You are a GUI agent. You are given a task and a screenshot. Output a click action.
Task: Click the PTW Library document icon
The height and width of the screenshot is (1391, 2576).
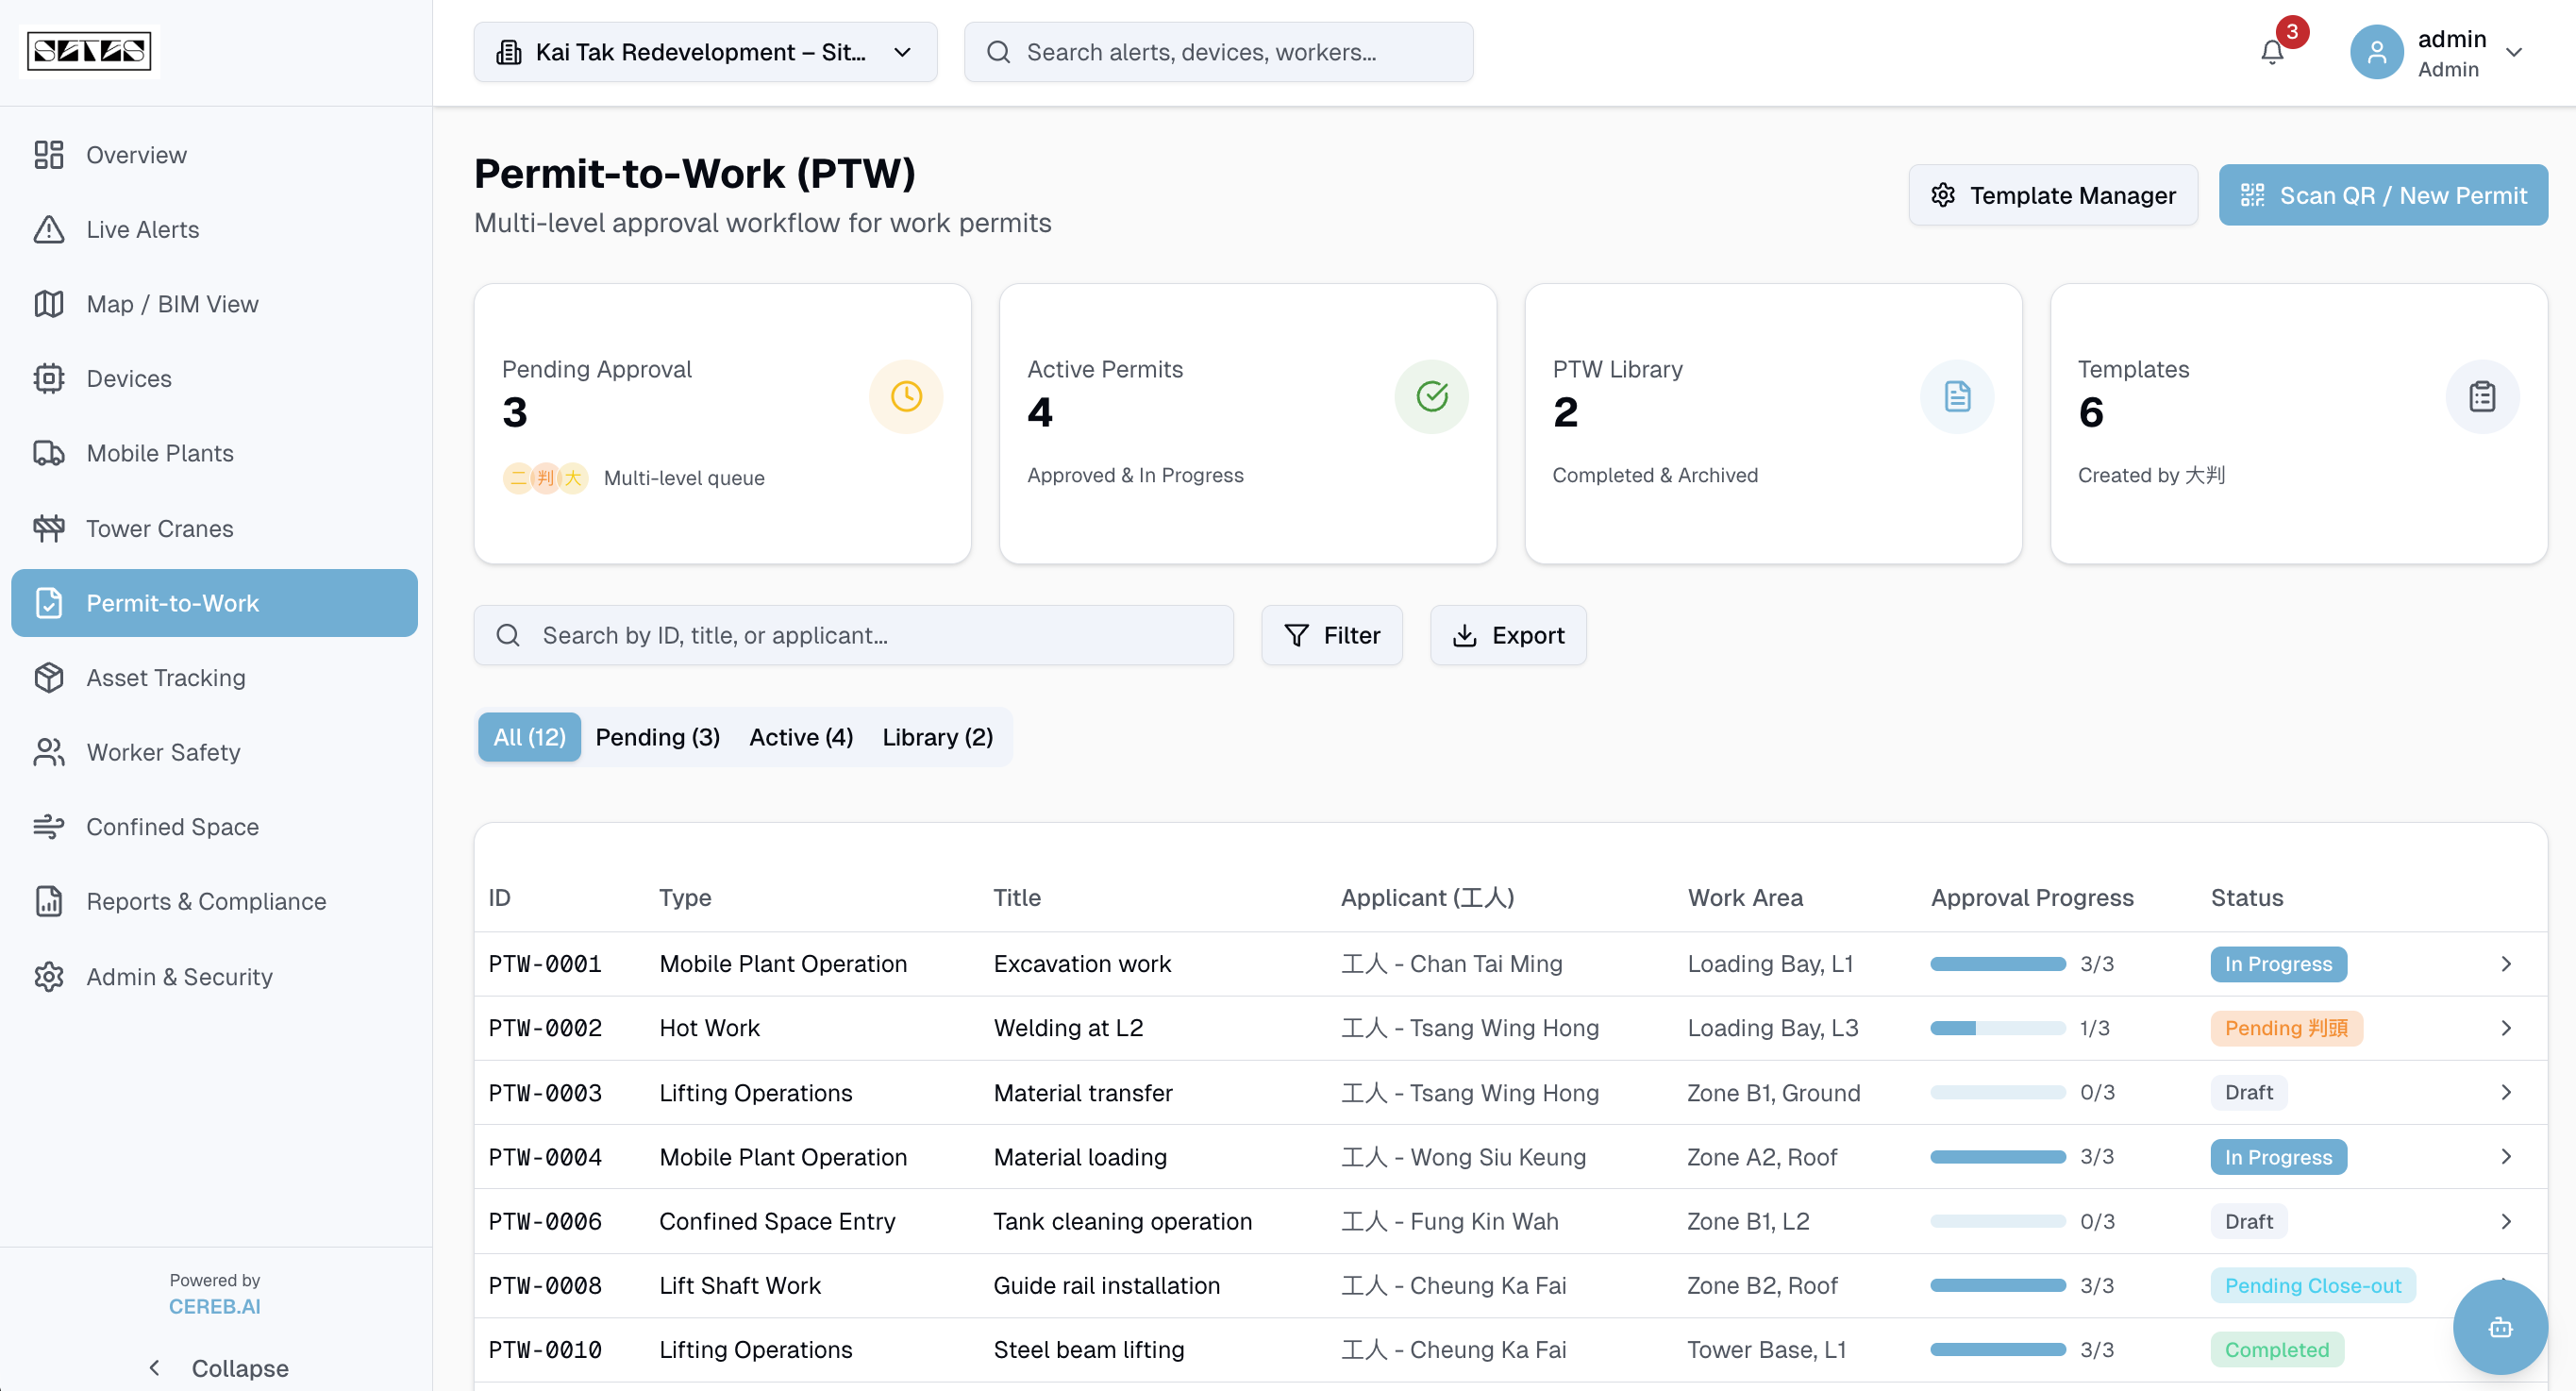pyautogui.click(x=1956, y=397)
